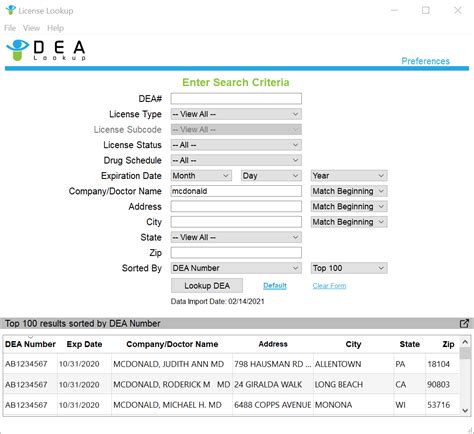Click the pop-out results icon
Screen dimensions: 474x434
click(464, 323)
